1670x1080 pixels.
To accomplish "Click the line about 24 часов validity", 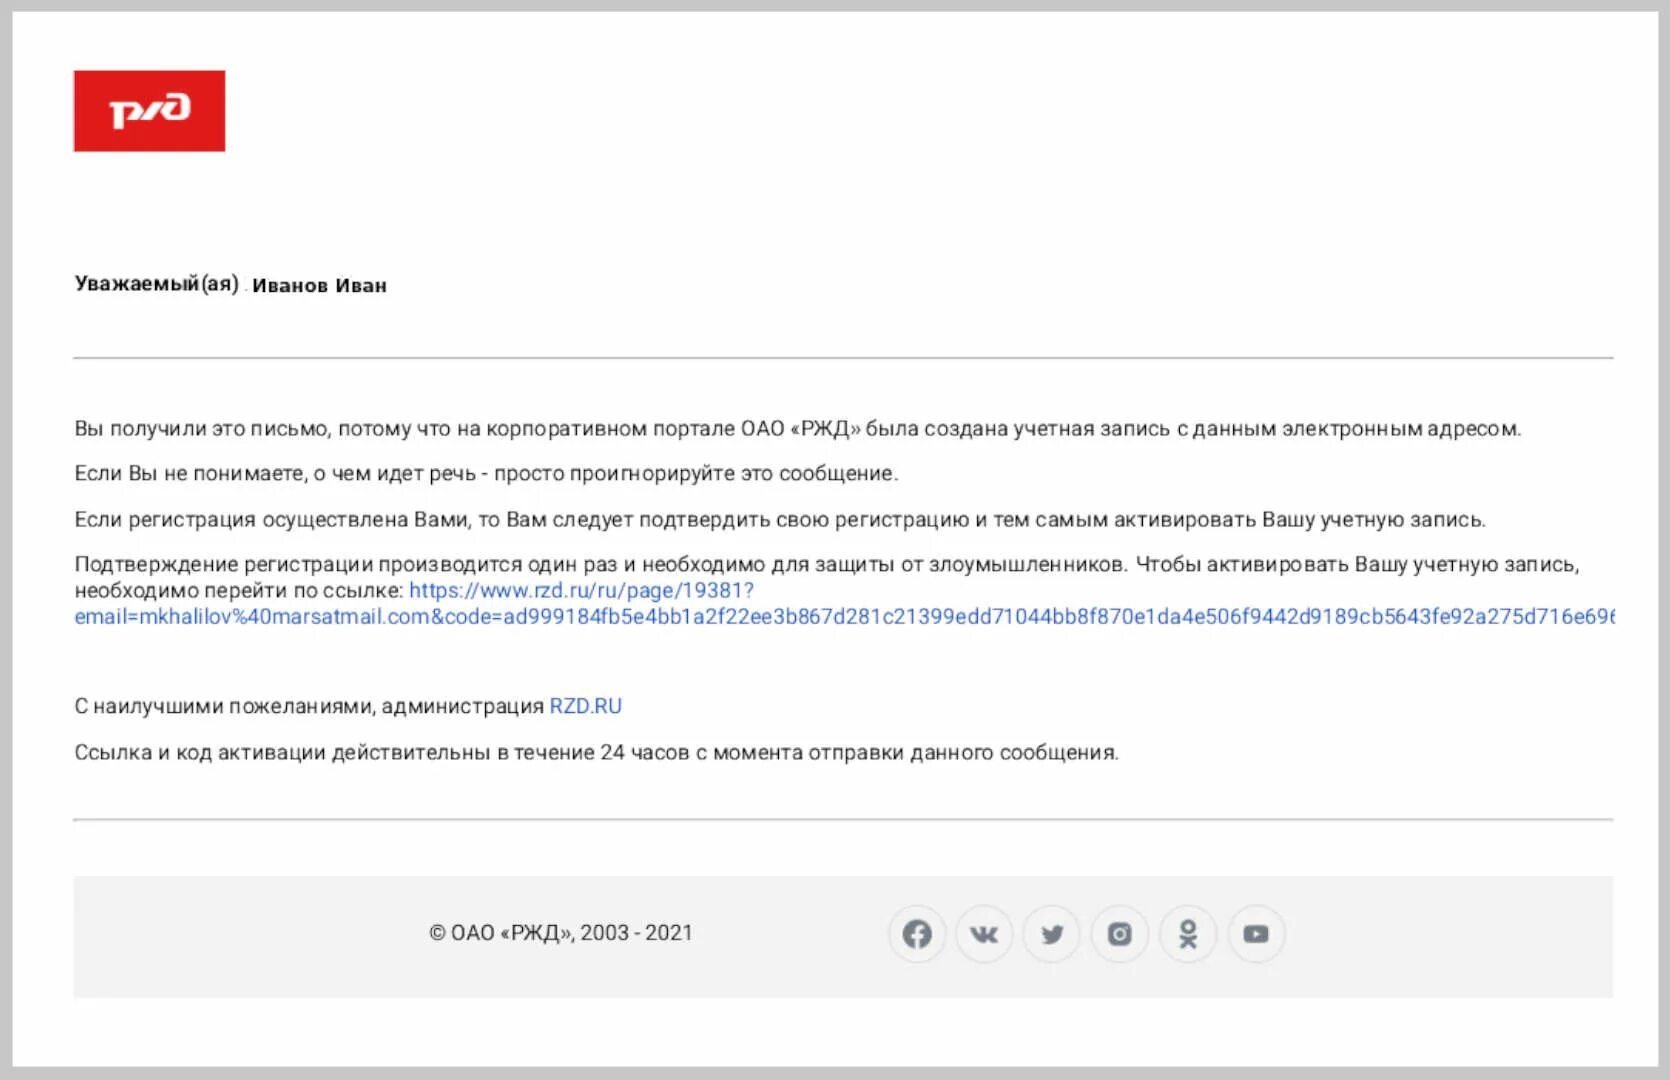I will coord(597,752).
